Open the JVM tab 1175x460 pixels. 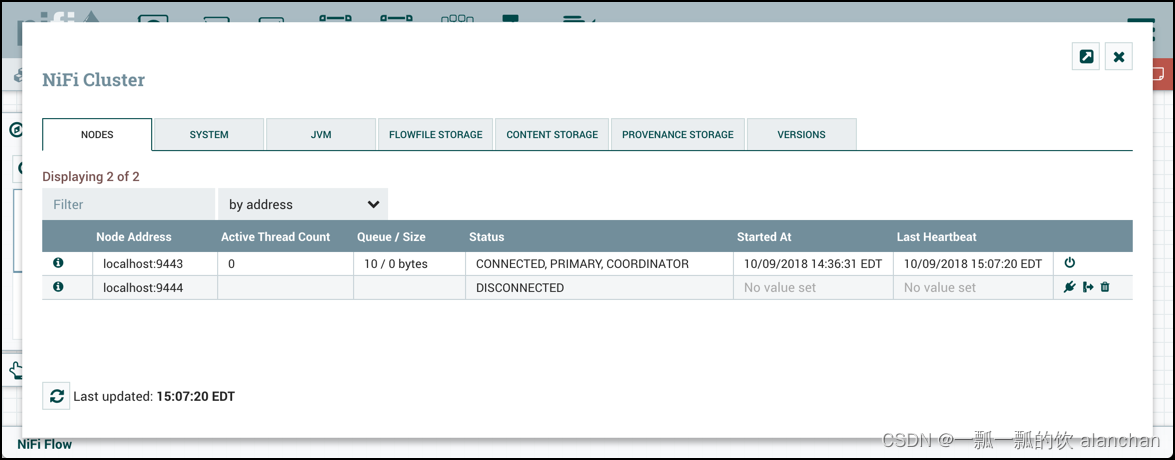(321, 135)
